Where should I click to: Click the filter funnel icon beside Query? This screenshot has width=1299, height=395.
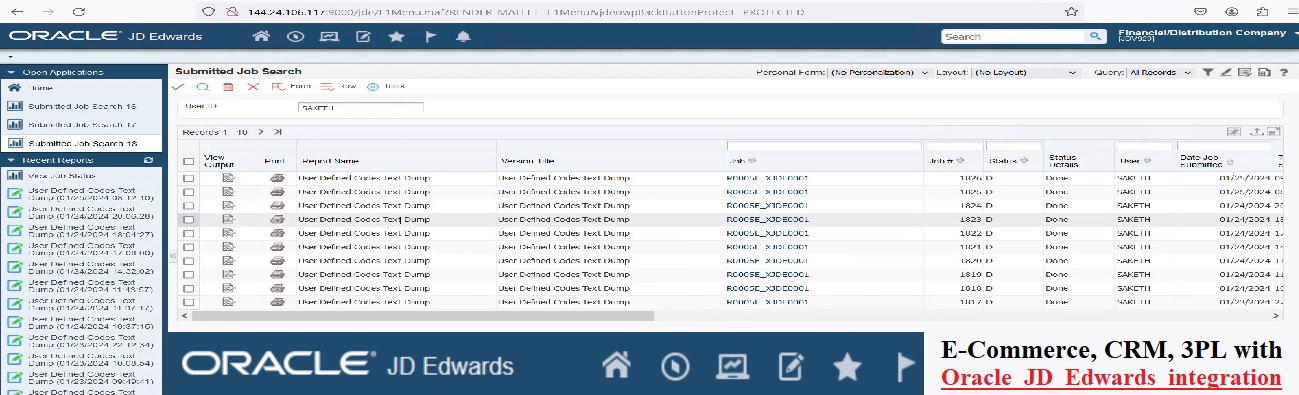(1208, 72)
